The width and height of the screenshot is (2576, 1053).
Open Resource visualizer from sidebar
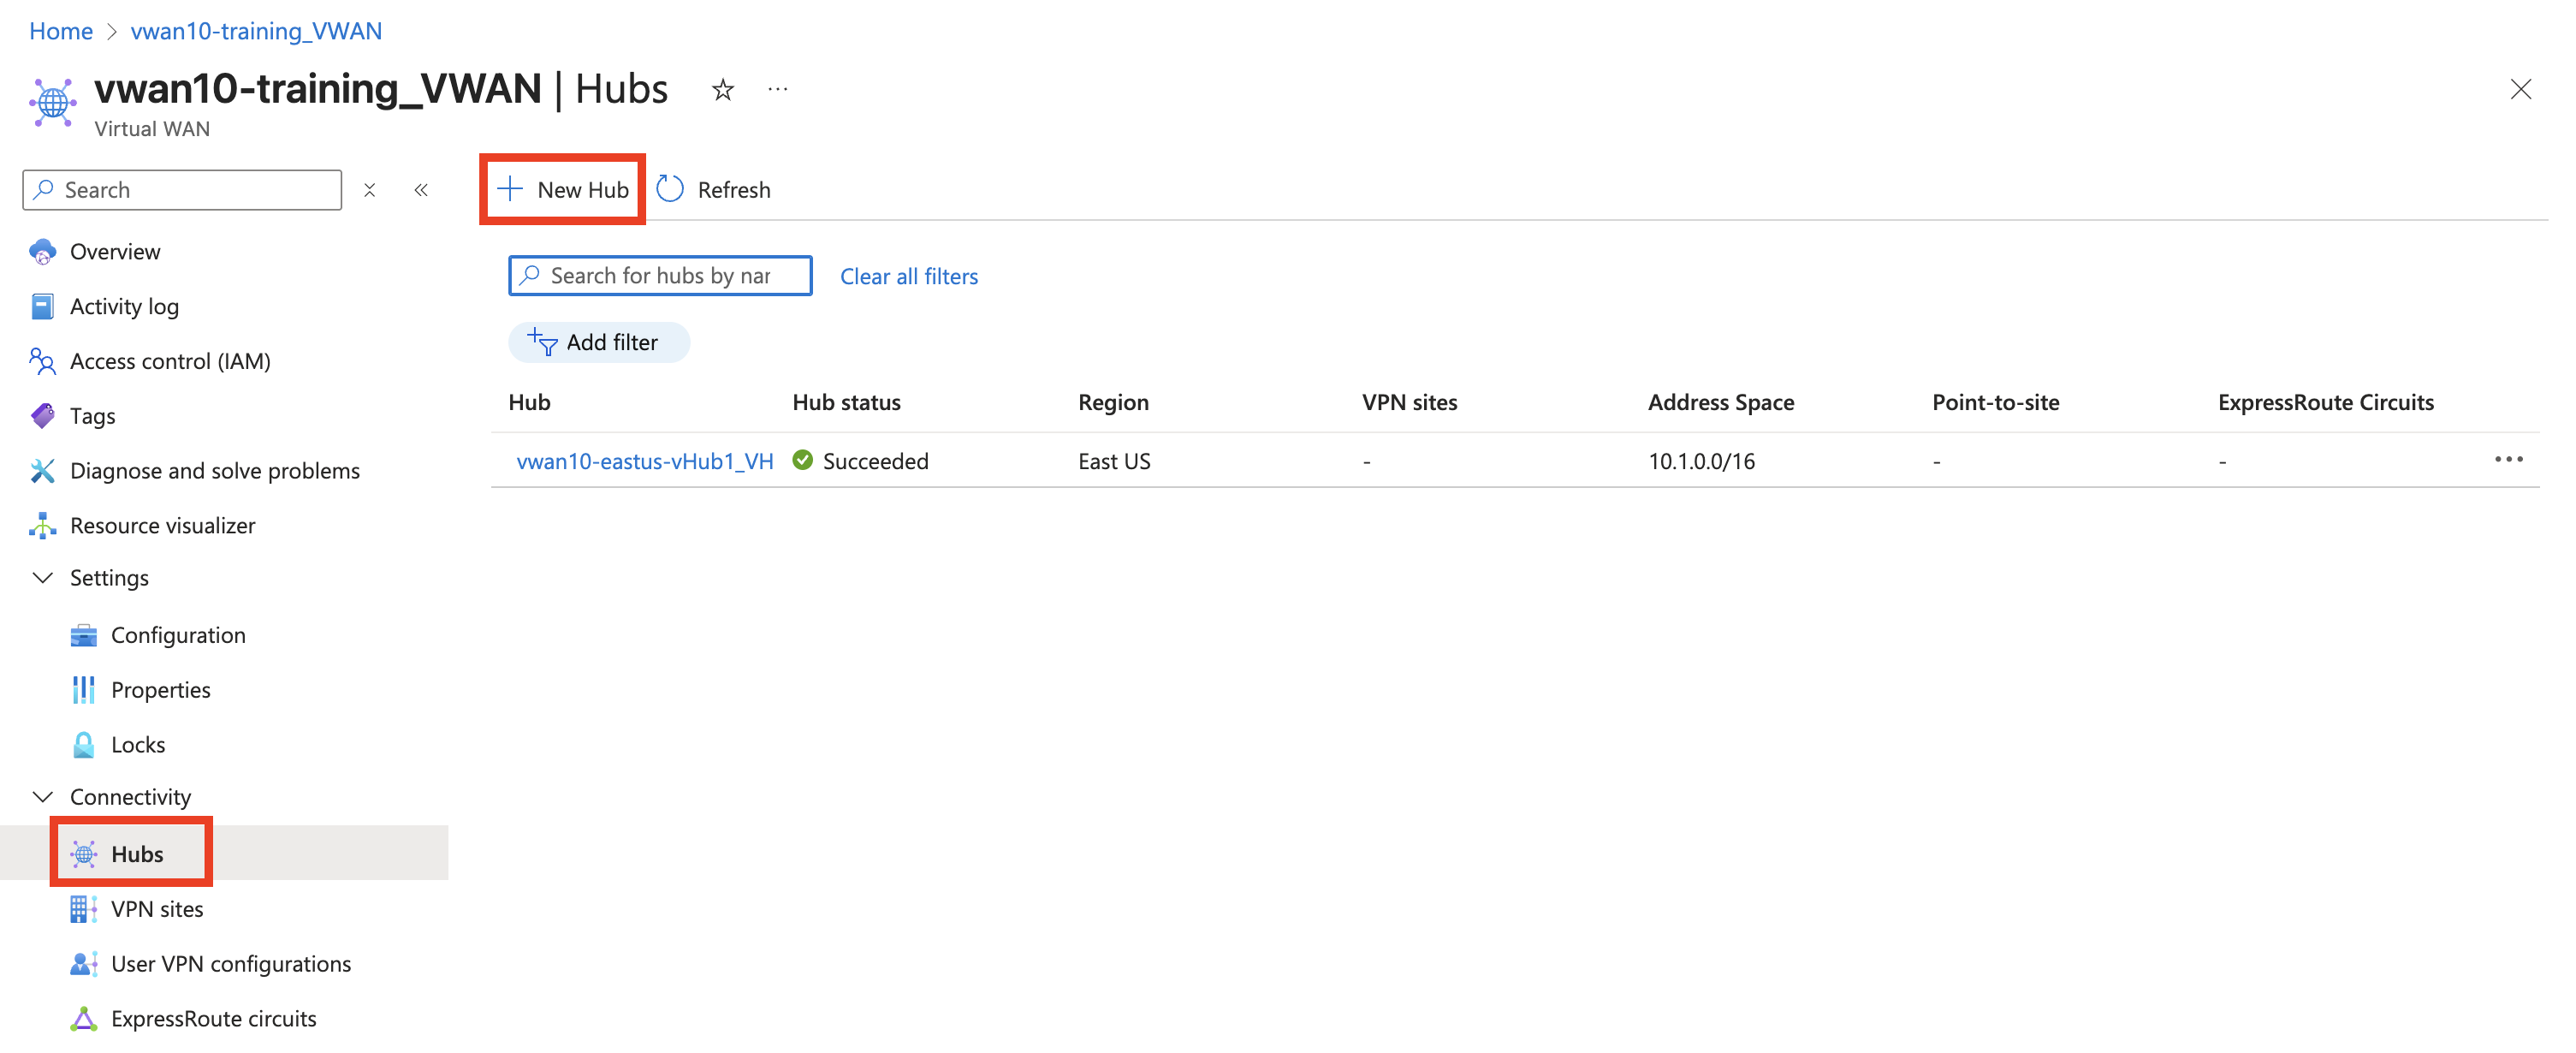[162, 525]
